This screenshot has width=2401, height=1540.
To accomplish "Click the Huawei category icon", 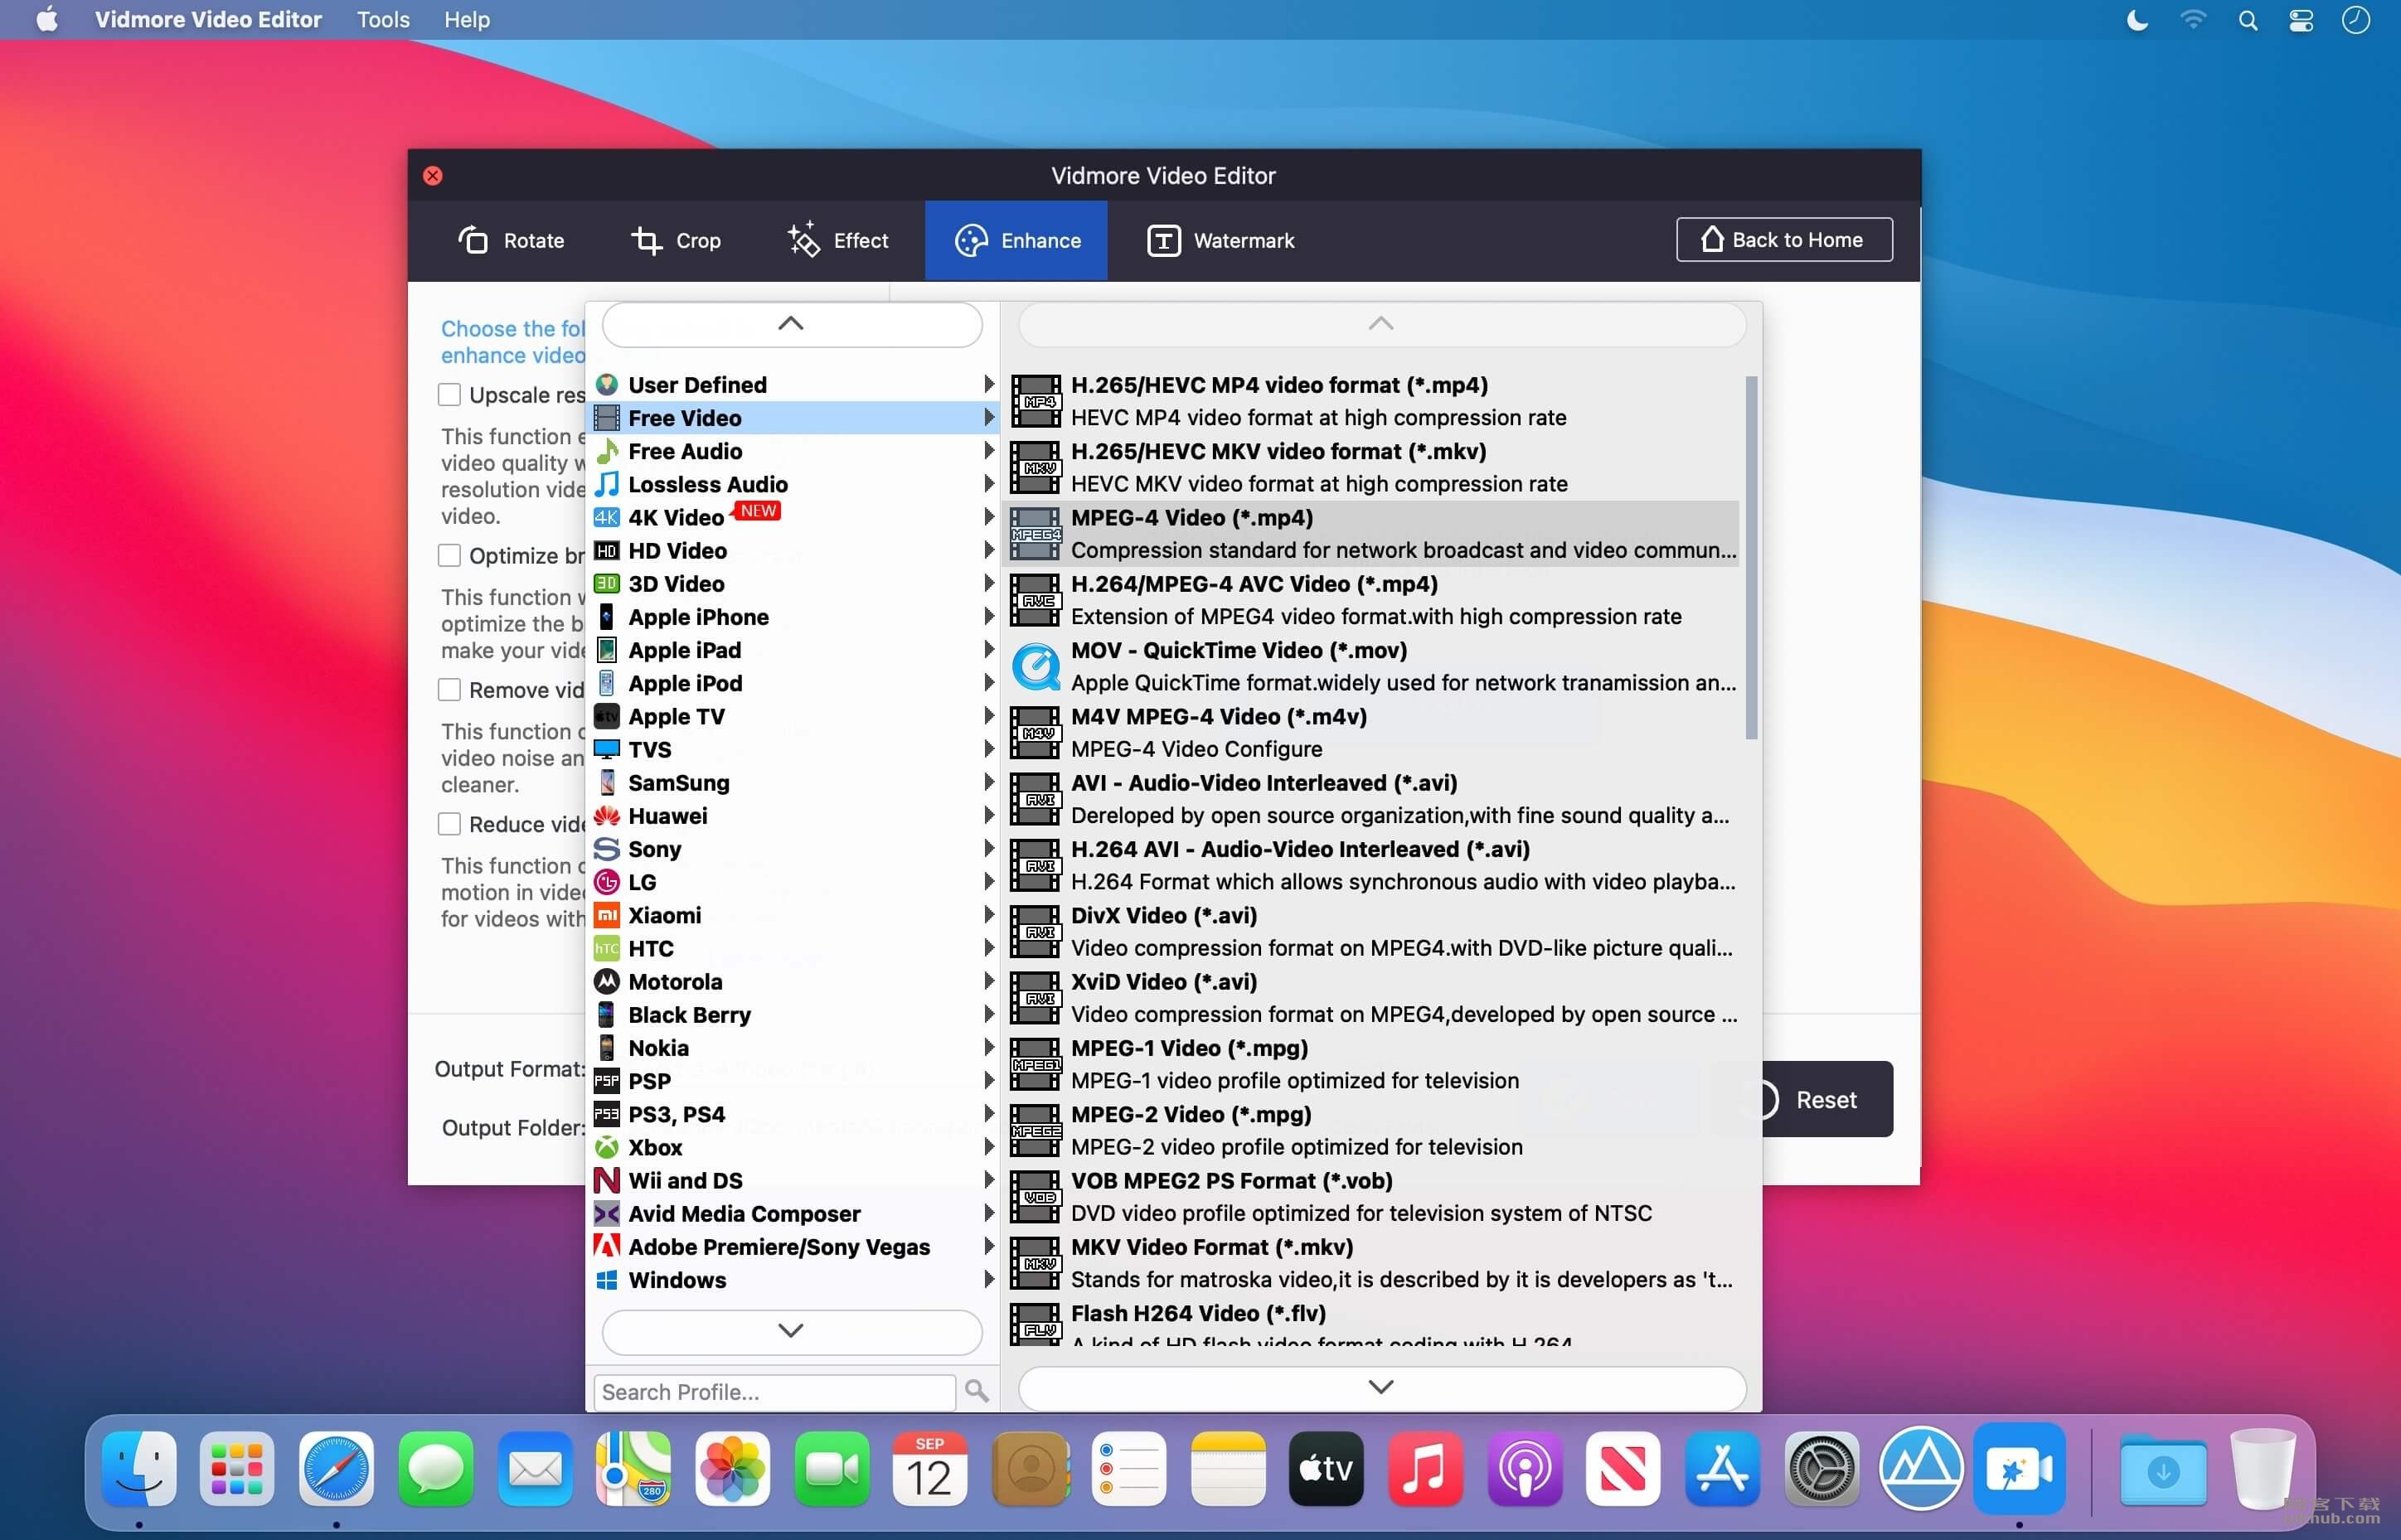I will 606,816.
